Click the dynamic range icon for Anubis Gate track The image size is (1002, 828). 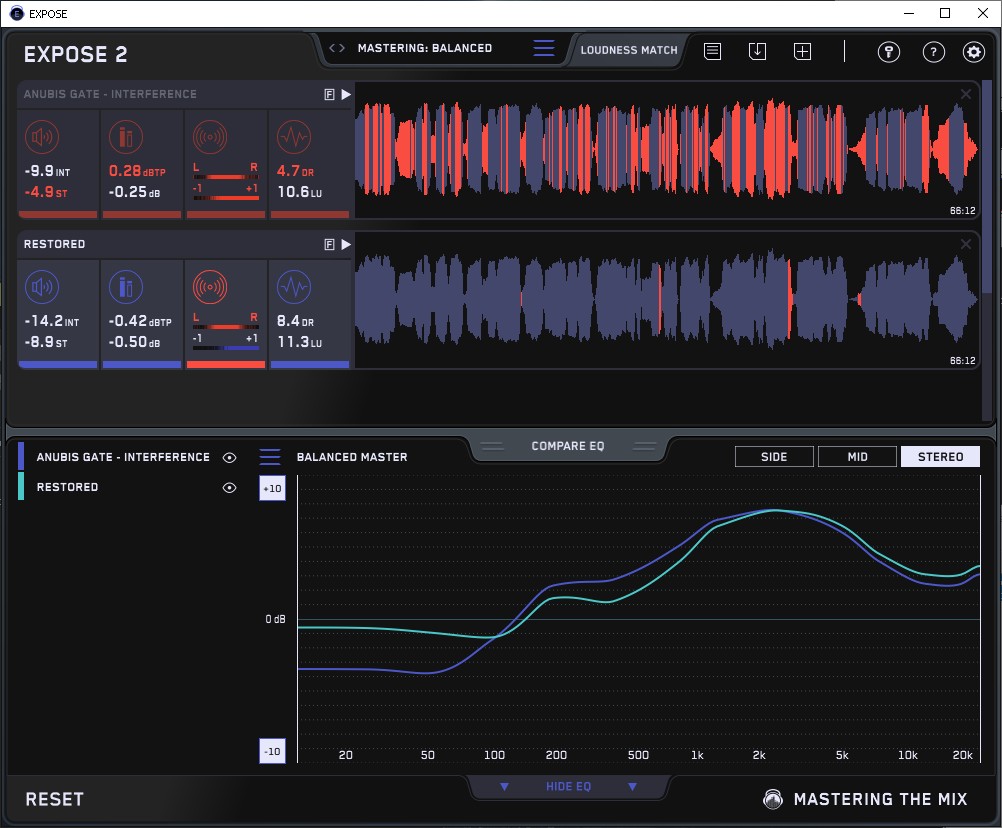pyautogui.click(x=292, y=137)
